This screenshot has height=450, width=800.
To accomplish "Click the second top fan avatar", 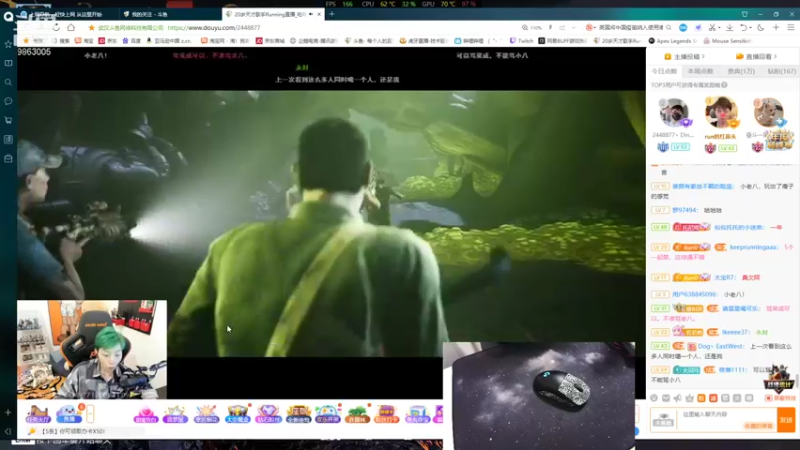I will click(x=721, y=111).
